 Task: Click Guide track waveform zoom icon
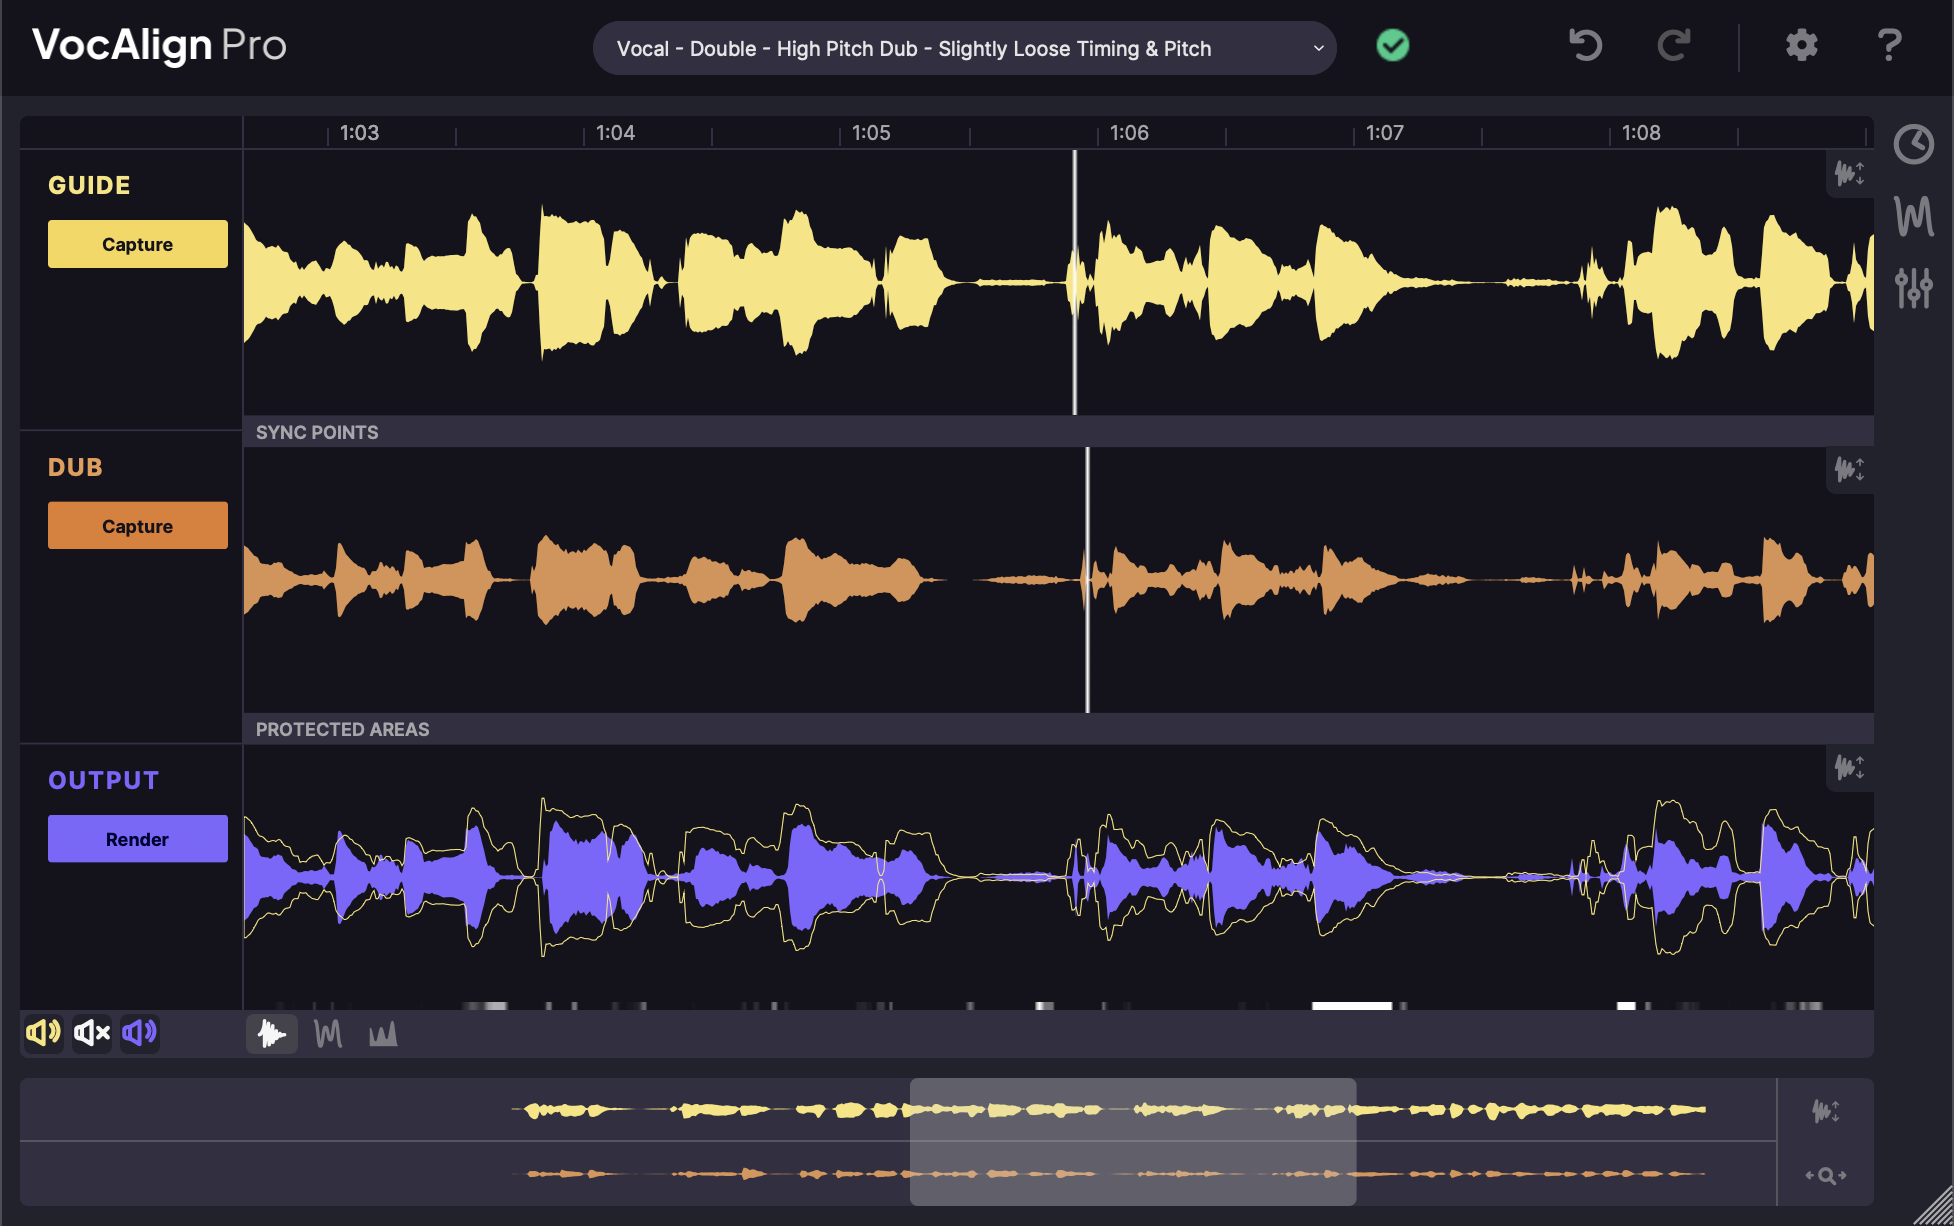click(x=1849, y=174)
